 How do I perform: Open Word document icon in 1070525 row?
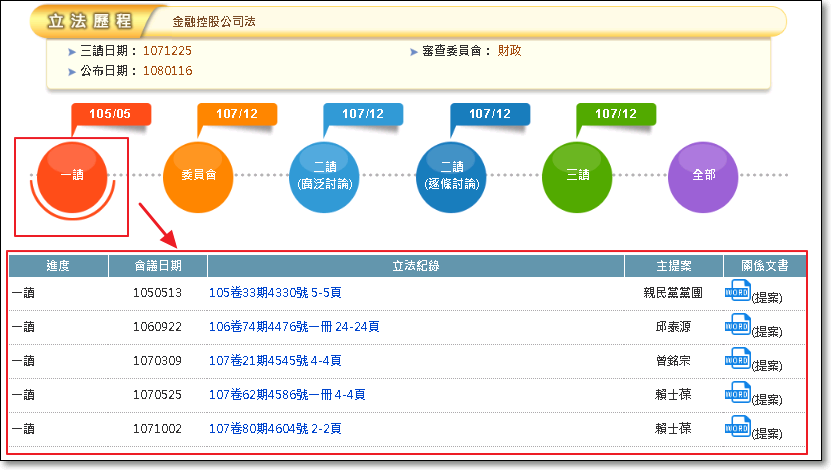click(737, 392)
